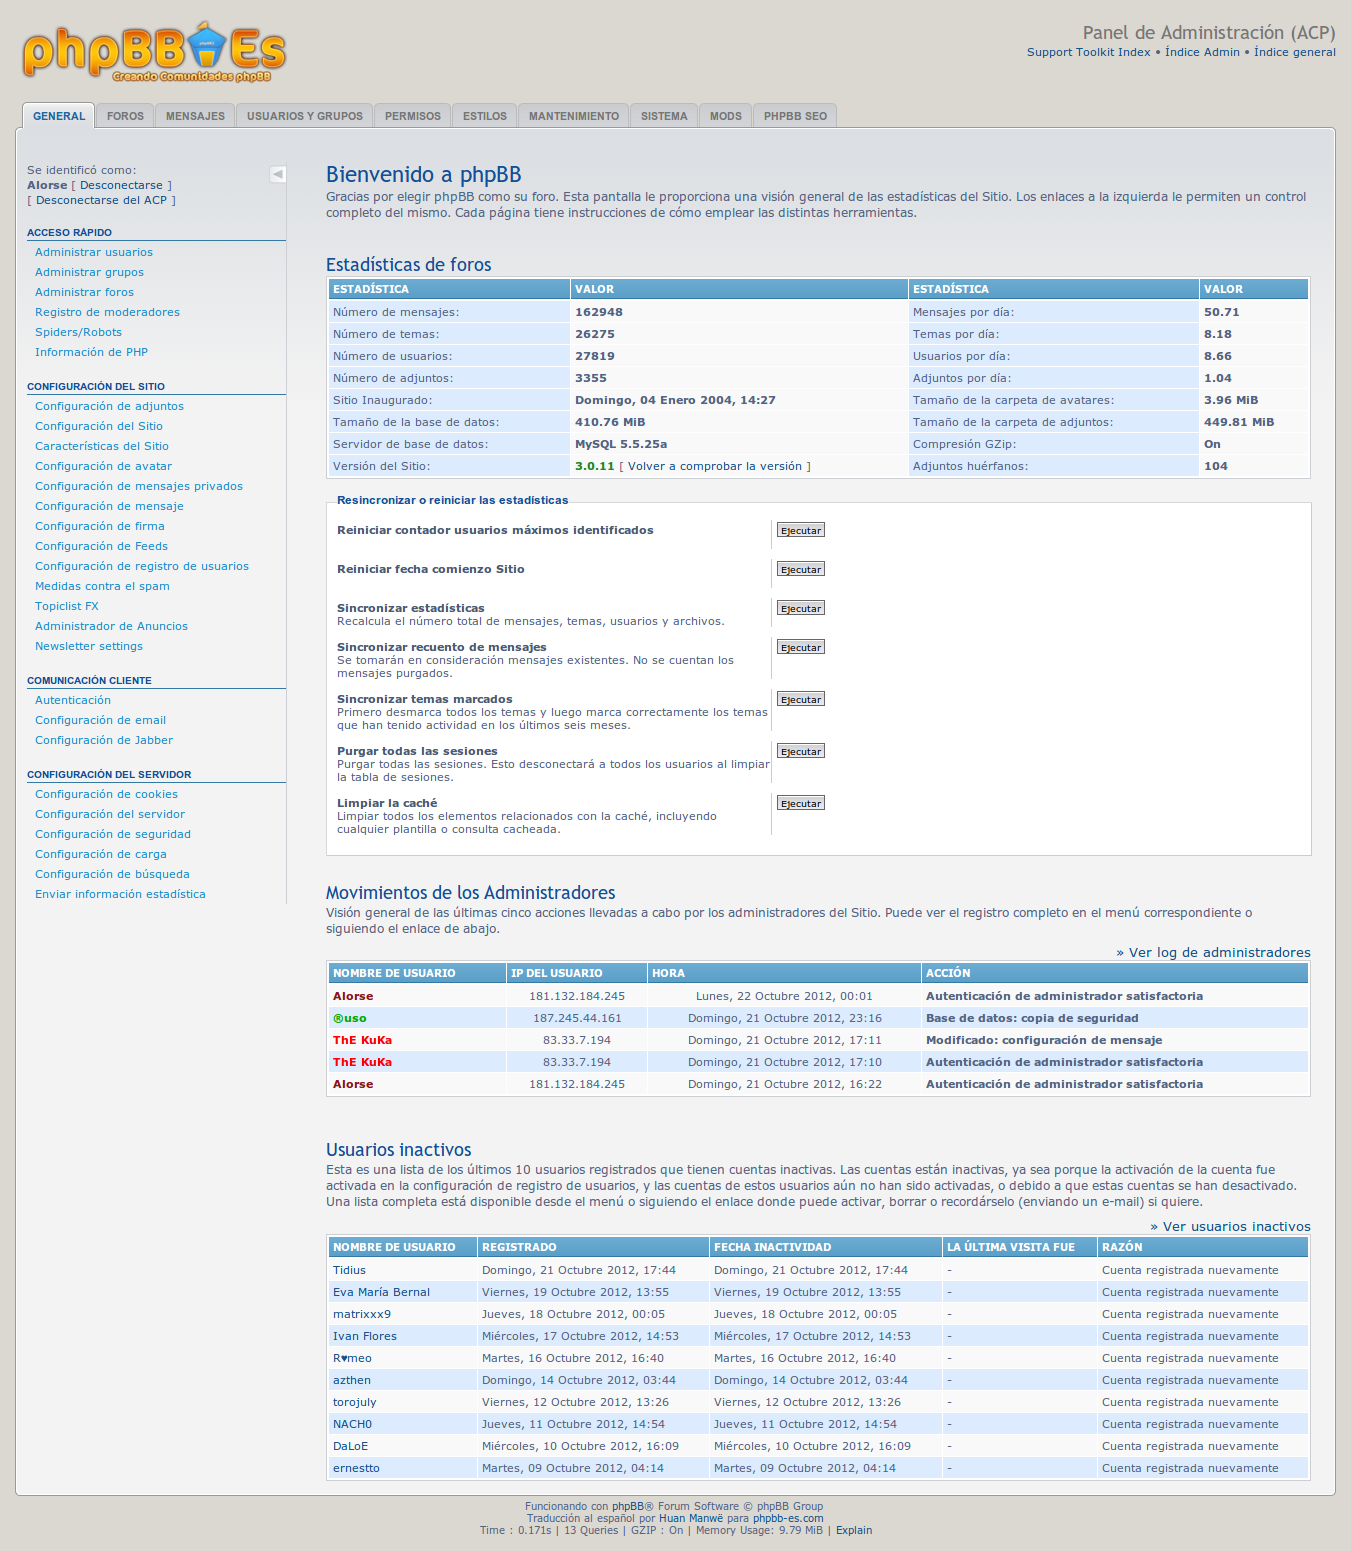Execute Purgar todas las sesiones
This screenshot has height=1551, width=1351.
(x=800, y=751)
